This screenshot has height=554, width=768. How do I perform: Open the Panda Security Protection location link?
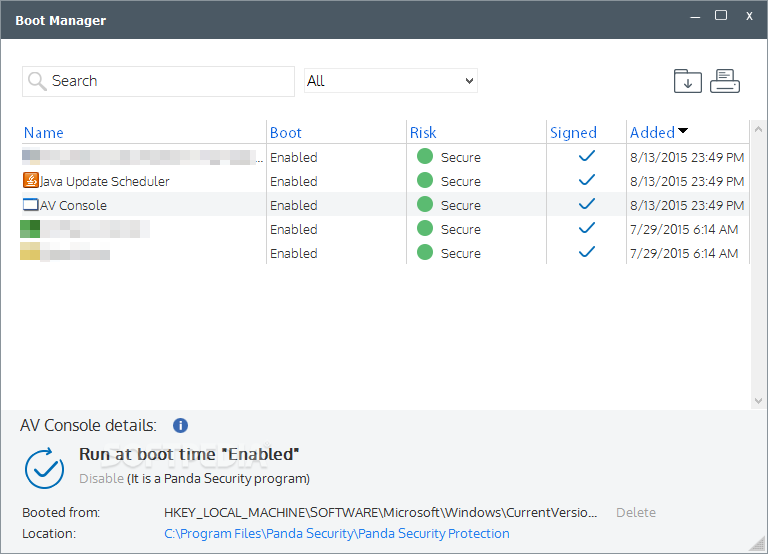[336, 533]
